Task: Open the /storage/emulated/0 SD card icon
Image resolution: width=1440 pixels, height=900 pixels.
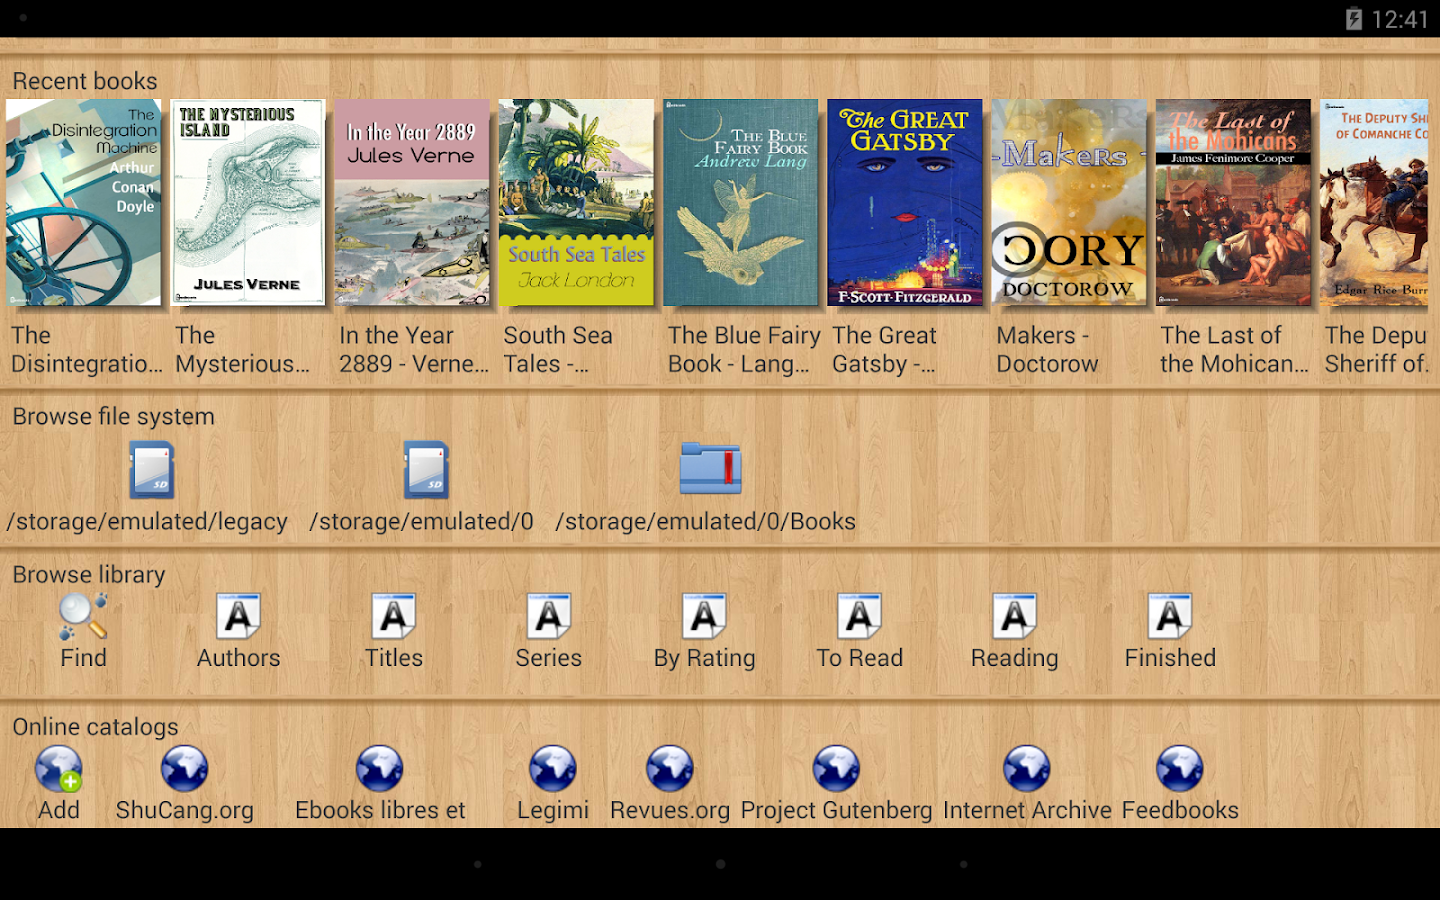Action: coord(426,470)
